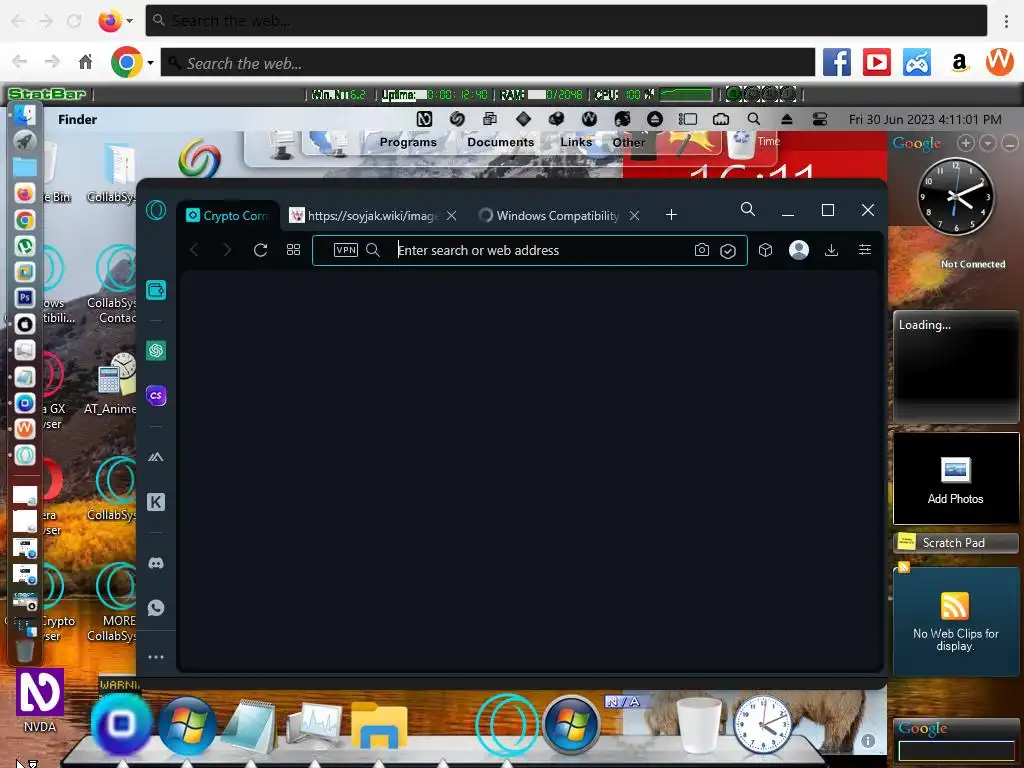Open a new tab with plus button

coord(671,215)
